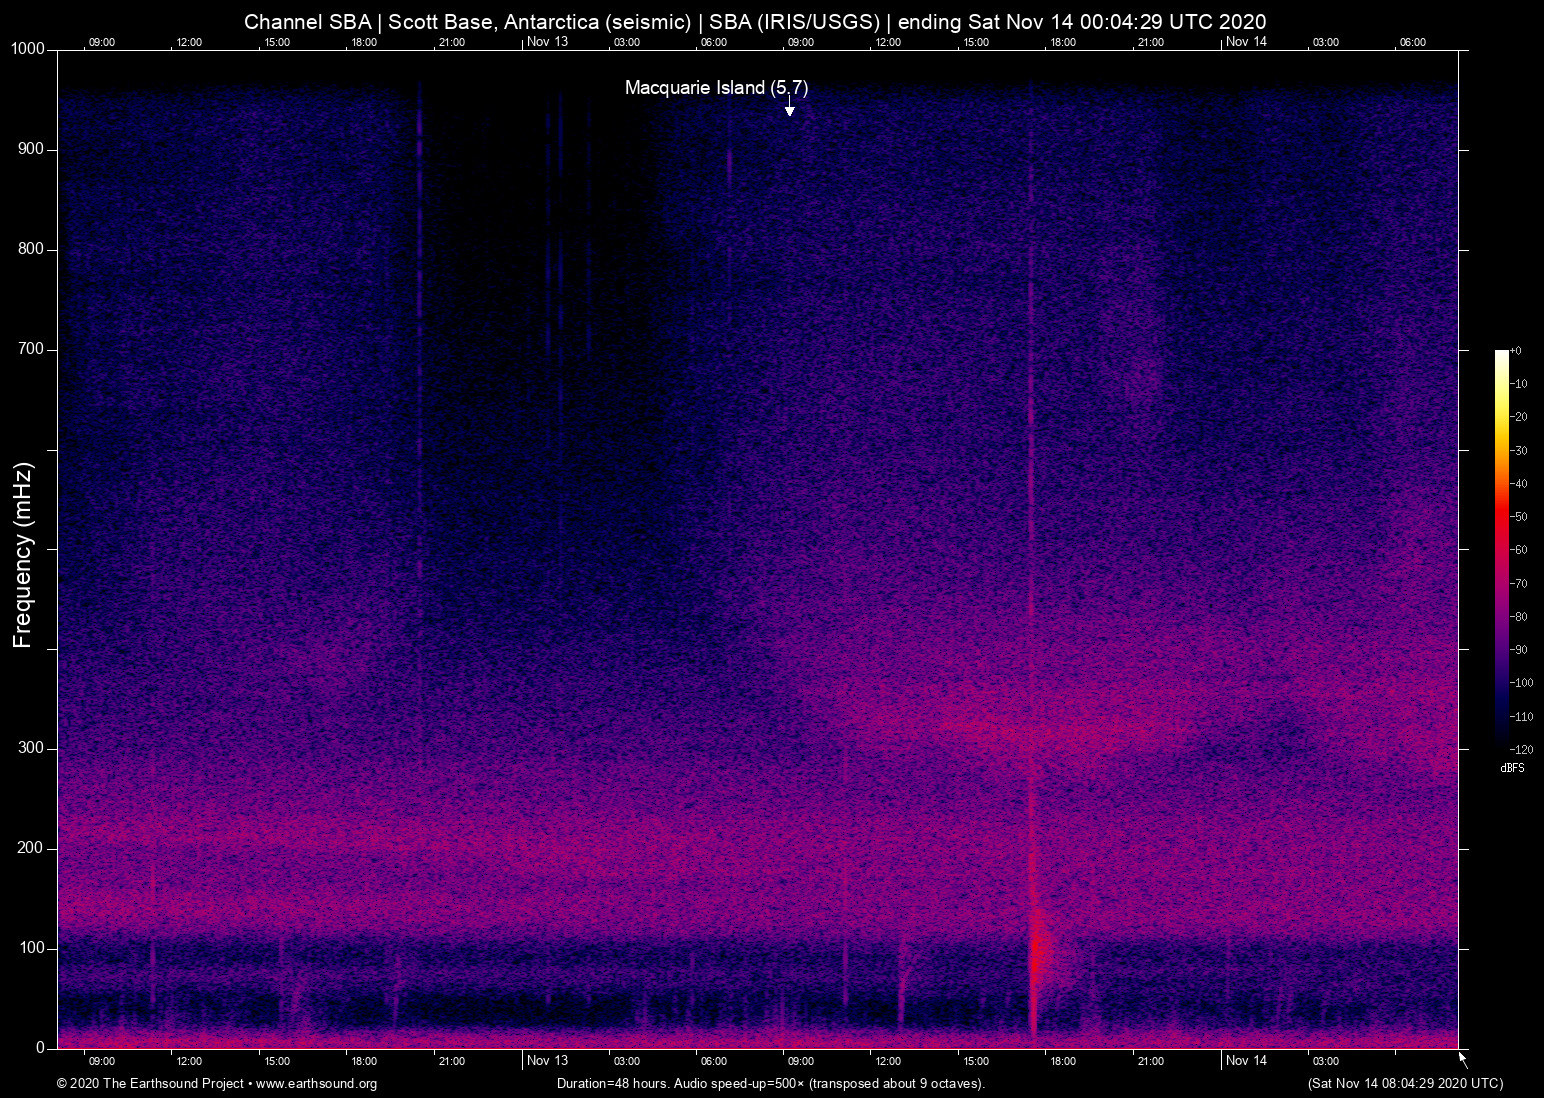Click the Nov 13 date marker on top axis
Viewport: 1544px width, 1098px height.
pyautogui.click(x=547, y=42)
